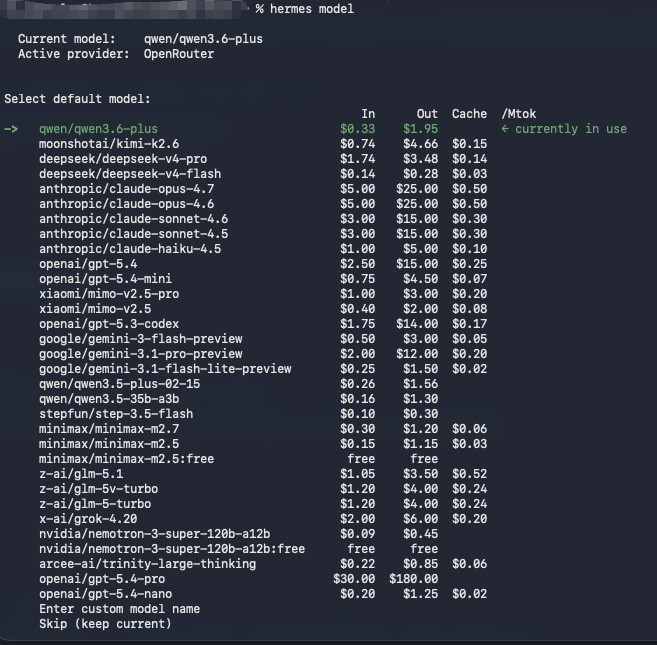Click the $12.00 output price for gemini-3.1-pro
The image size is (657, 645).
(417, 354)
